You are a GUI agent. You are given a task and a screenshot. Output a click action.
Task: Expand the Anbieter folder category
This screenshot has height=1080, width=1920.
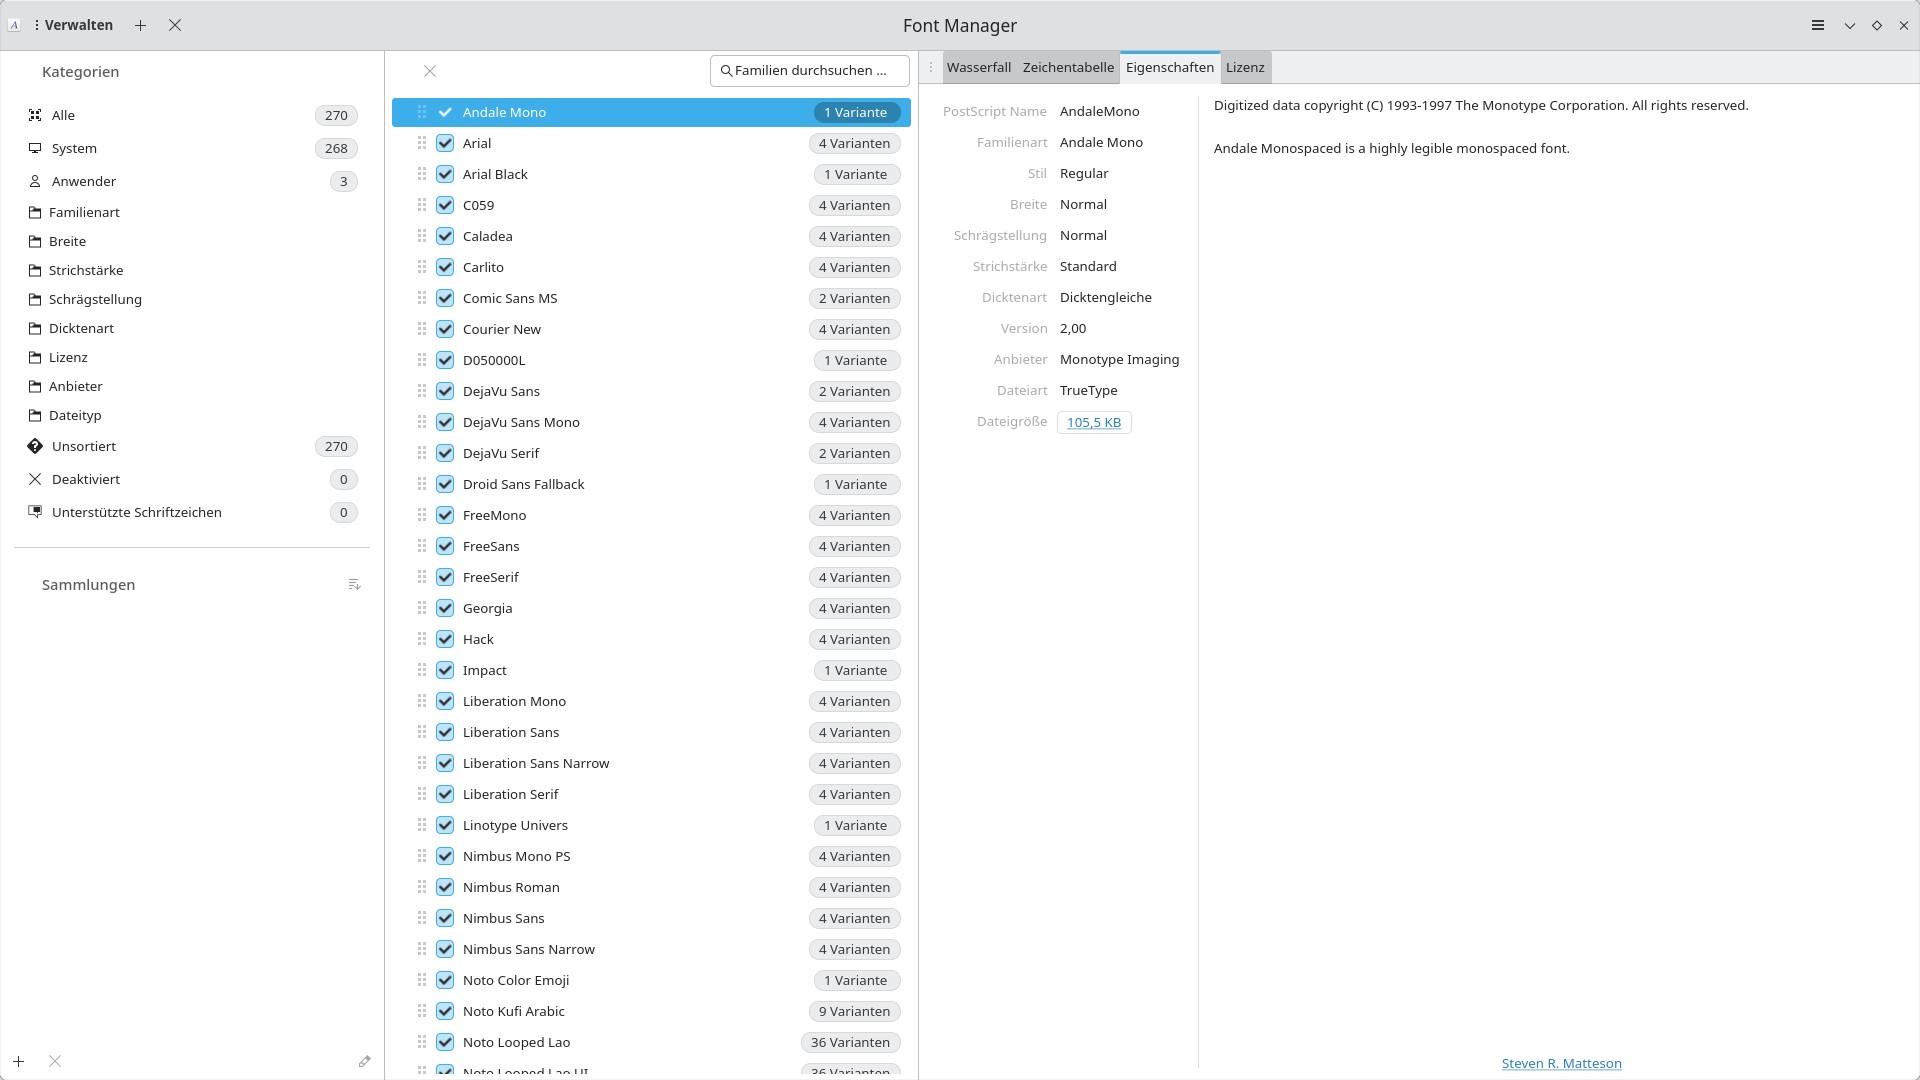pos(192,386)
